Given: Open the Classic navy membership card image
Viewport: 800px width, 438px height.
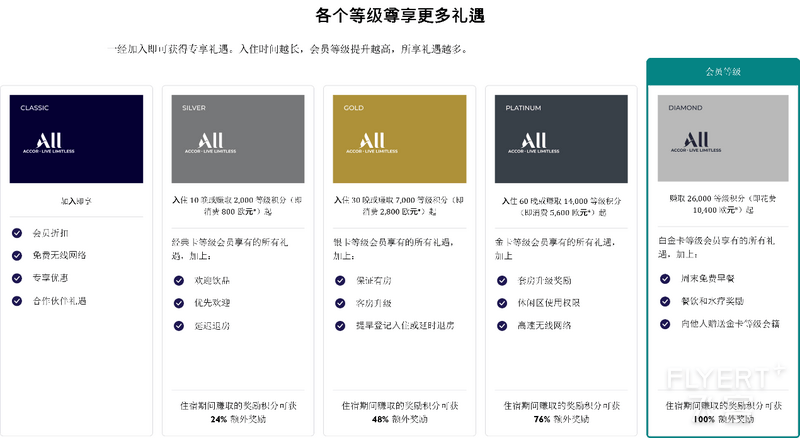Looking at the screenshot, I should pos(77,139).
